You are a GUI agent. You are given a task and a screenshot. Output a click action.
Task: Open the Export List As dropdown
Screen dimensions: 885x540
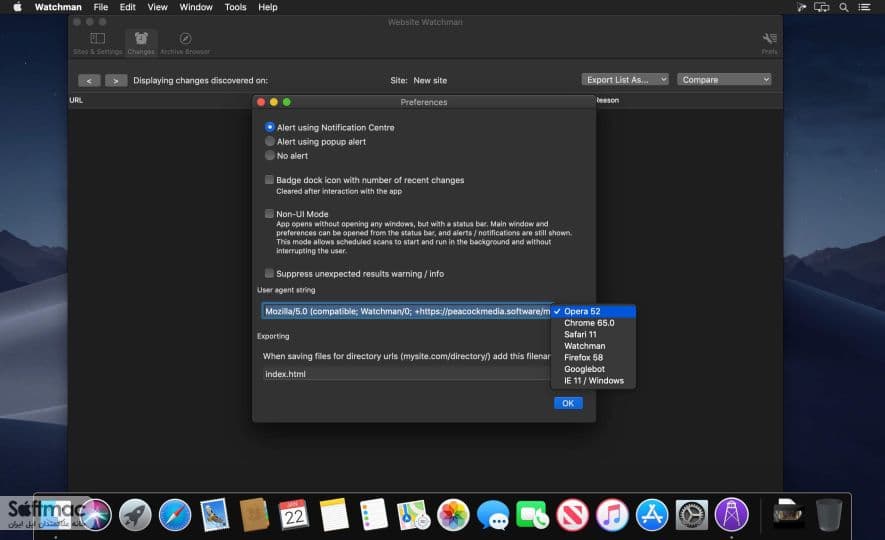point(625,80)
